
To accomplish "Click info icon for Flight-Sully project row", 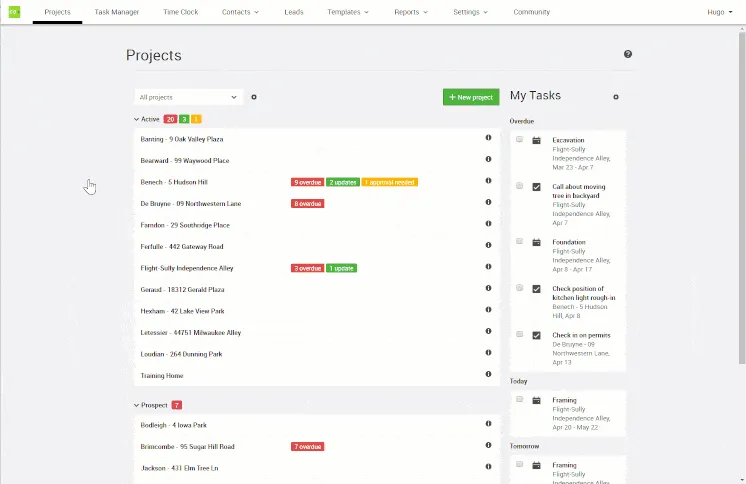I will click(x=488, y=267).
